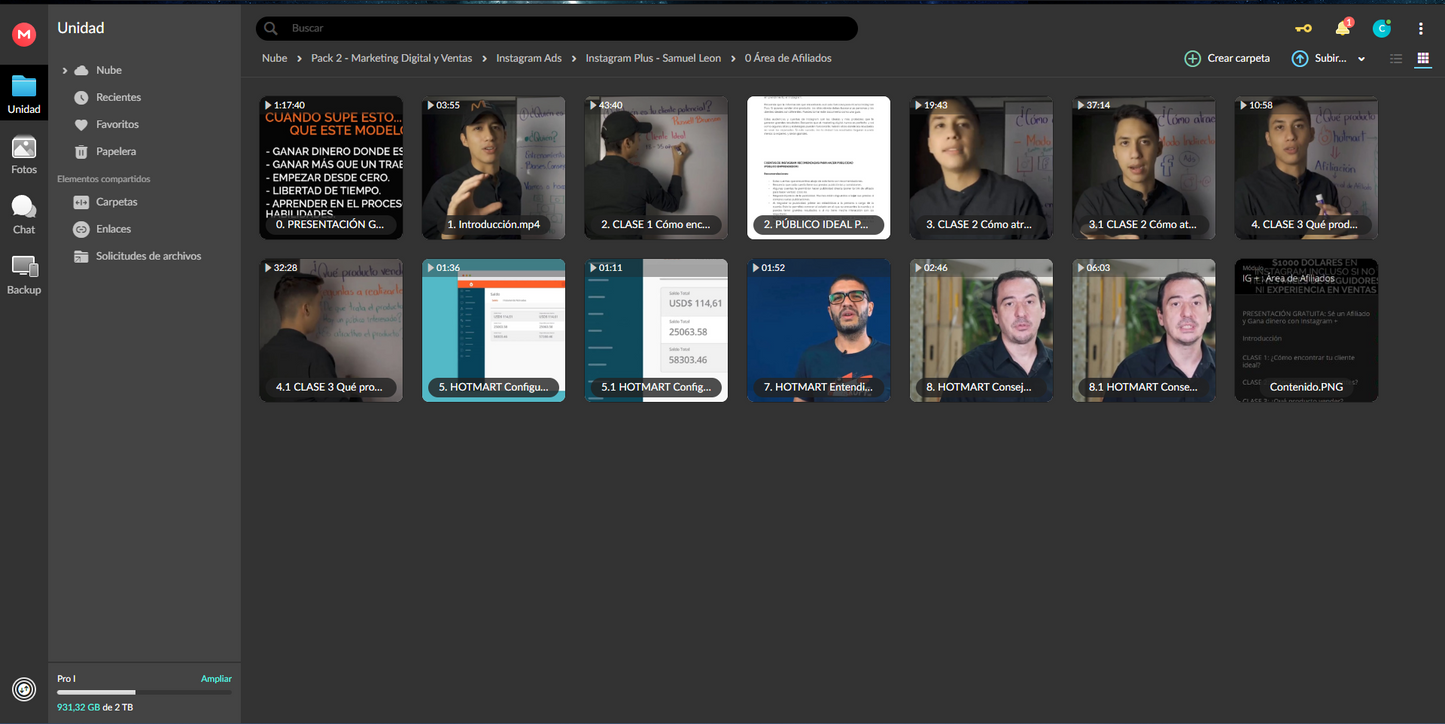Switch to list view
The image size is (1445, 724).
pyautogui.click(x=1396, y=59)
